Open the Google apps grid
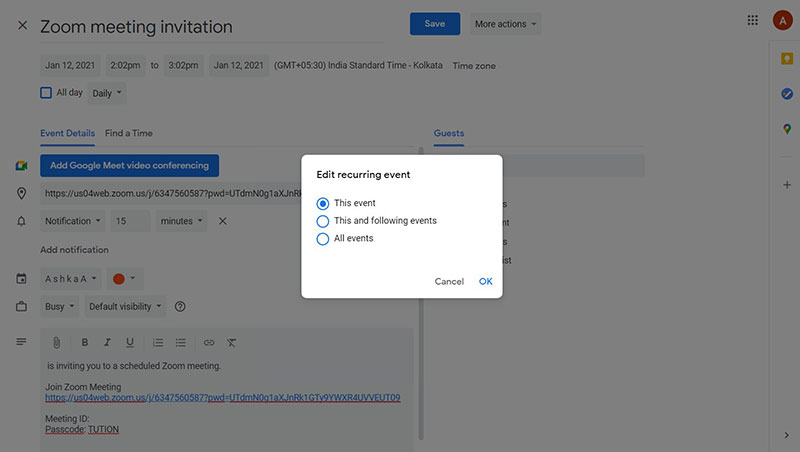Screen dimensions: 800x452 (x=753, y=20)
